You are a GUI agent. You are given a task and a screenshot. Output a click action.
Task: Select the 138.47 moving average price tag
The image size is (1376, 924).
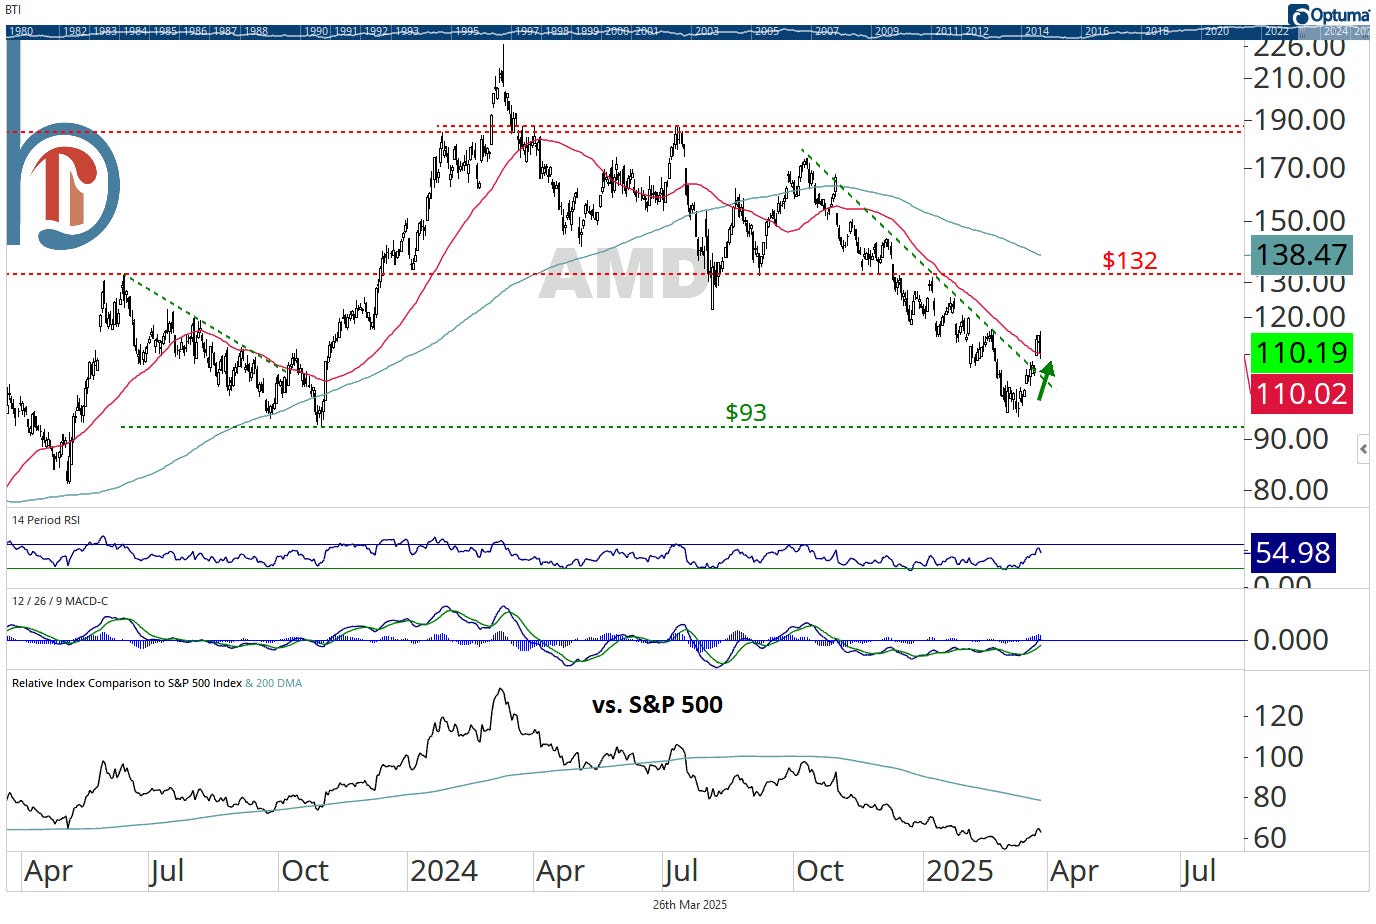point(1301,255)
